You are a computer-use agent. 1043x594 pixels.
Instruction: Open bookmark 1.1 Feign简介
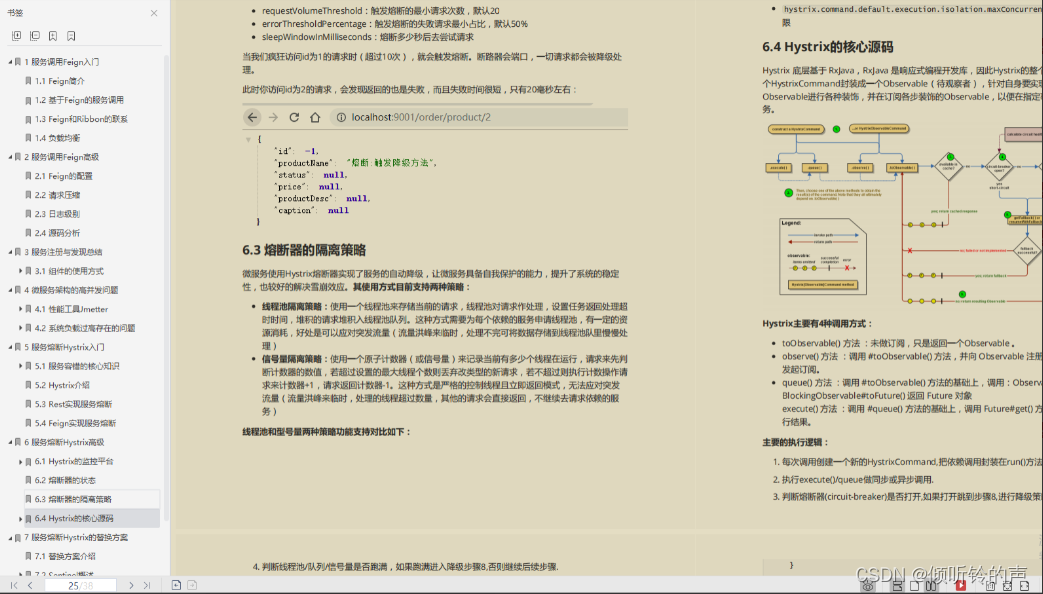click(60, 81)
